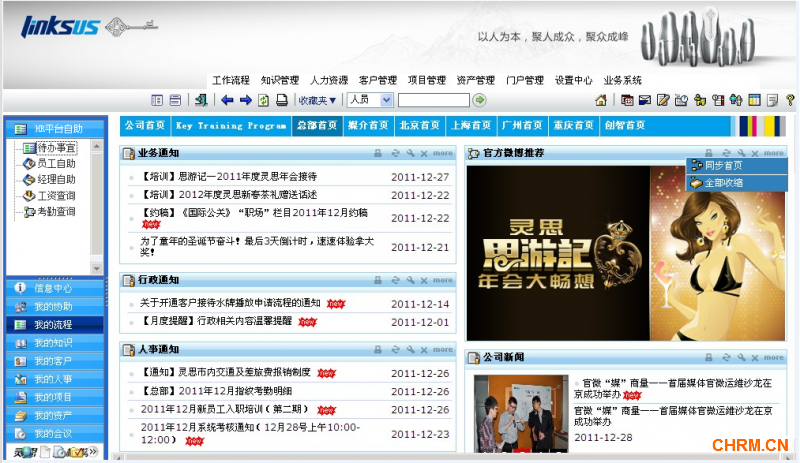
Task: Toggle the left panel layout icon
Action: tap(157, 100)
